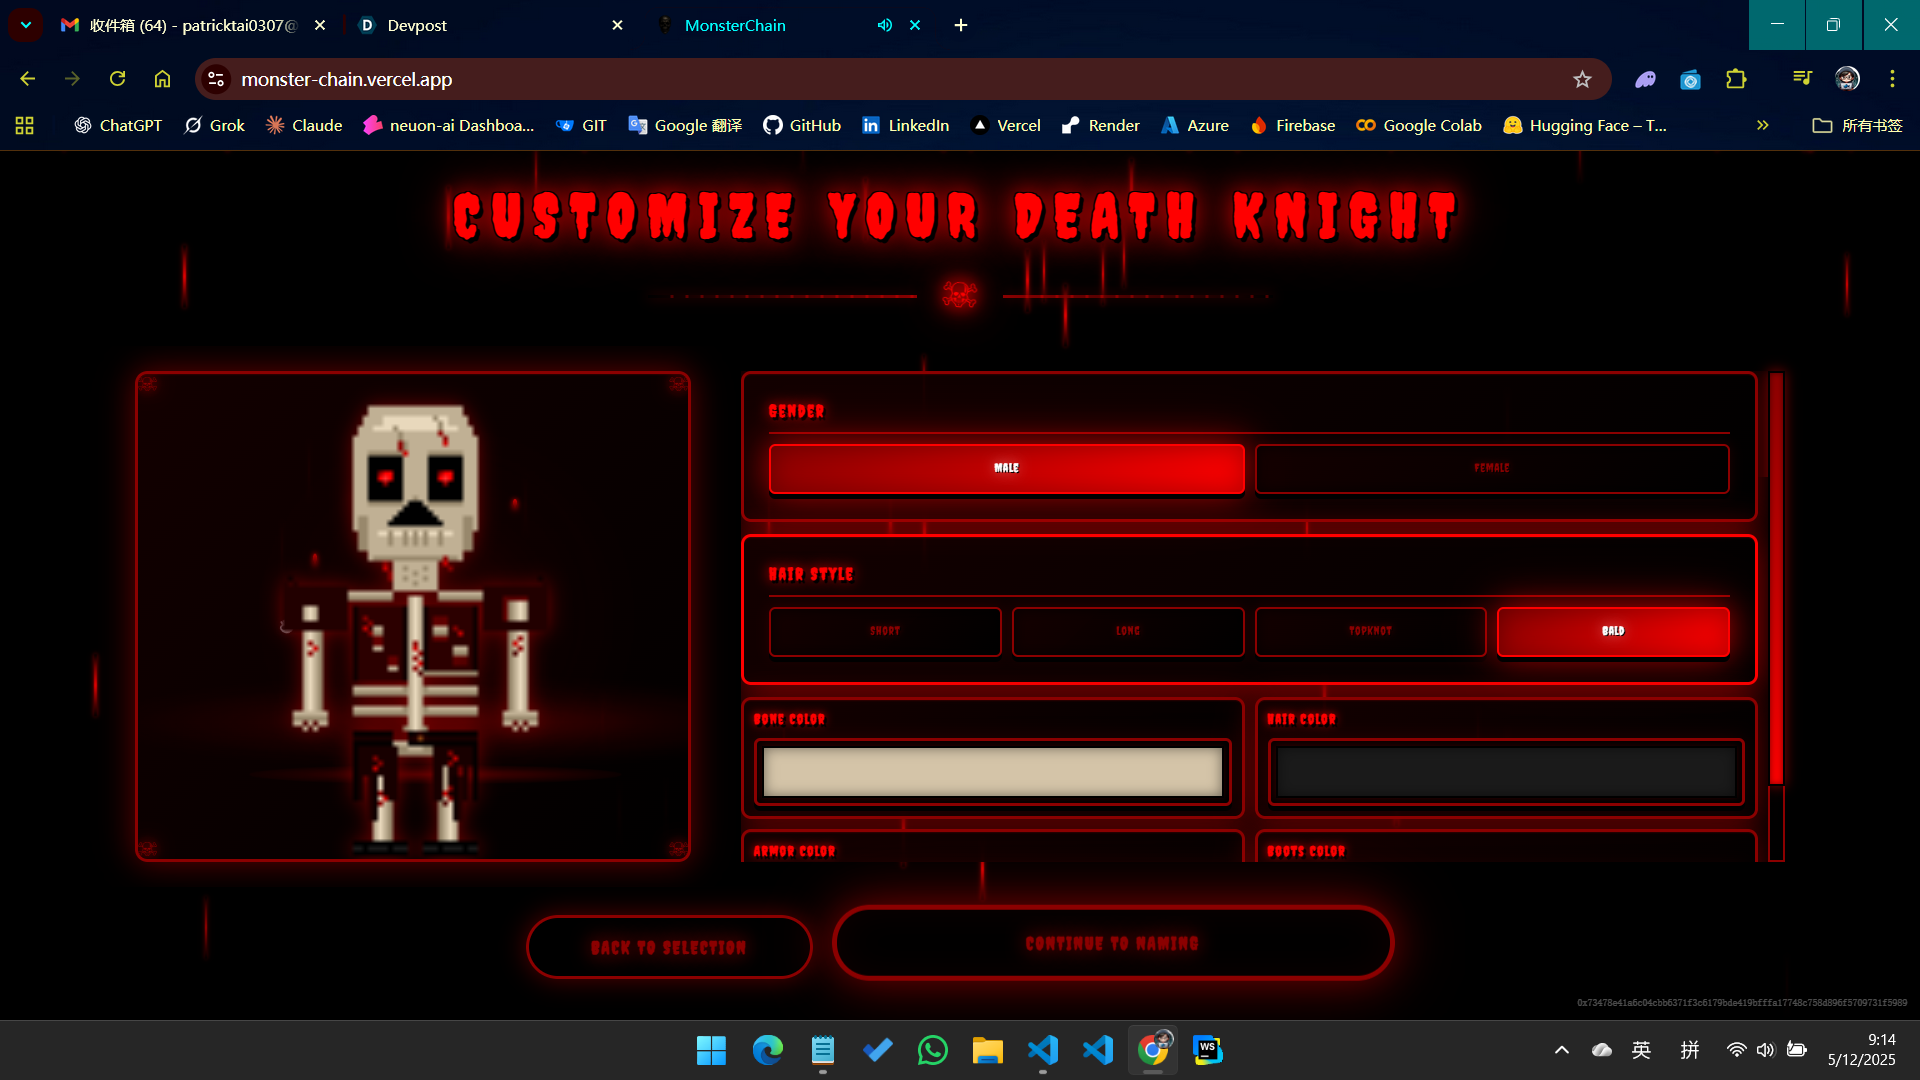
Task: Open the browser extensions puzzle icon
Action: (1736, 79)
